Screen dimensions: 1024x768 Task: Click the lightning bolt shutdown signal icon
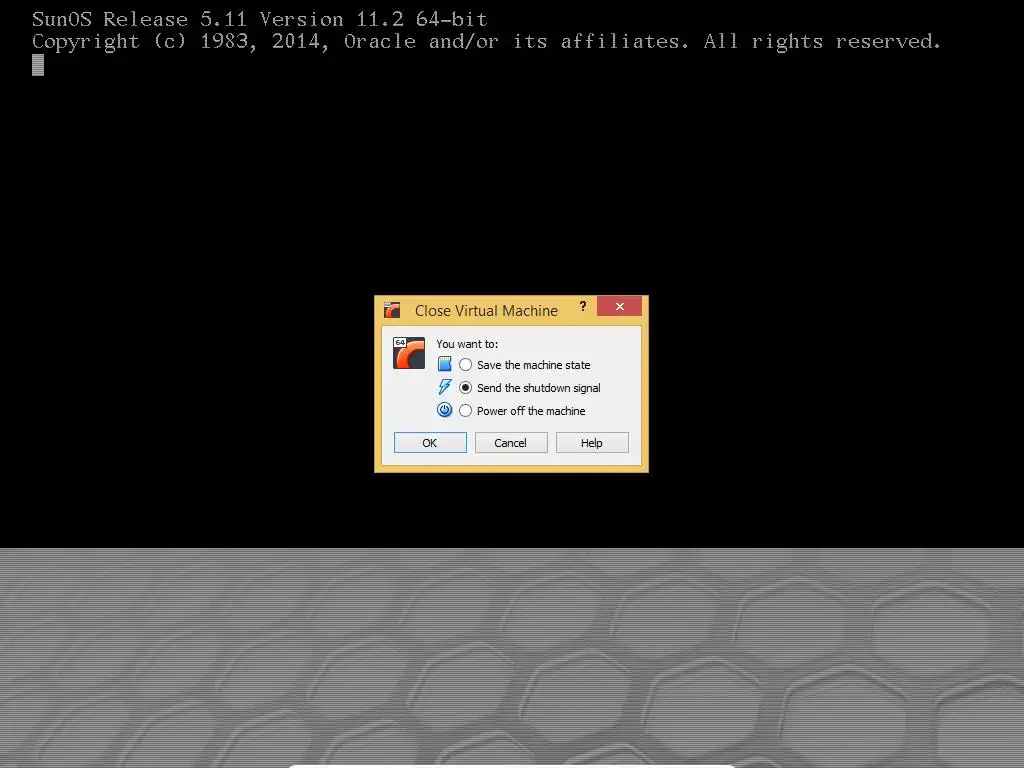(444, 387)
